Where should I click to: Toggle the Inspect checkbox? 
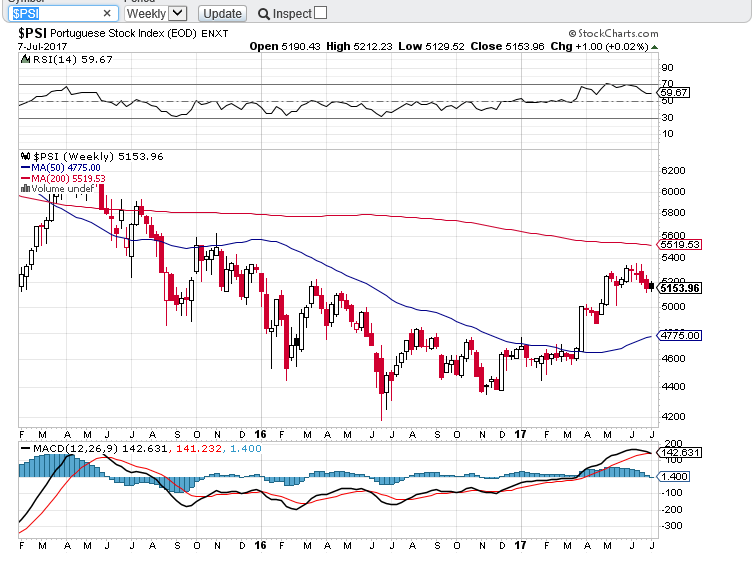click(320, 13)
